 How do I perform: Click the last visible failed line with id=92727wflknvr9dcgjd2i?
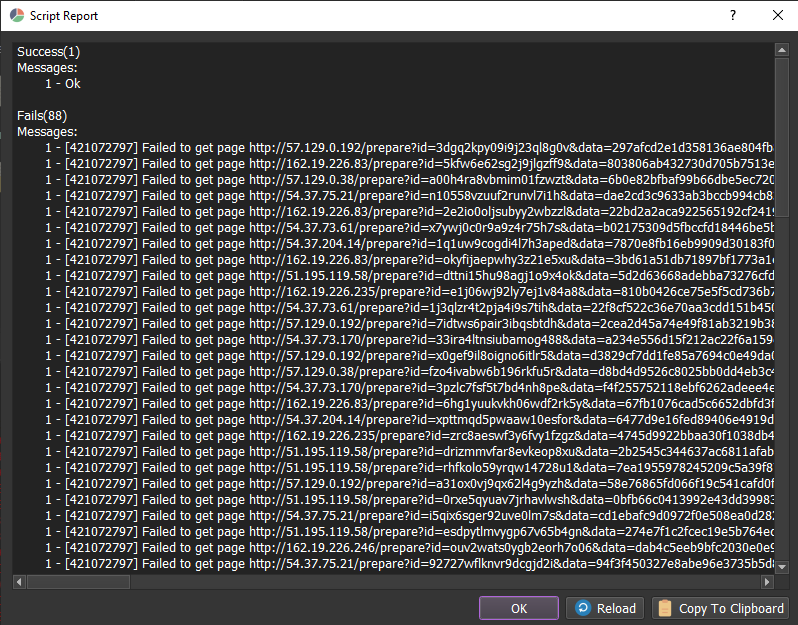tap(400, 563)
